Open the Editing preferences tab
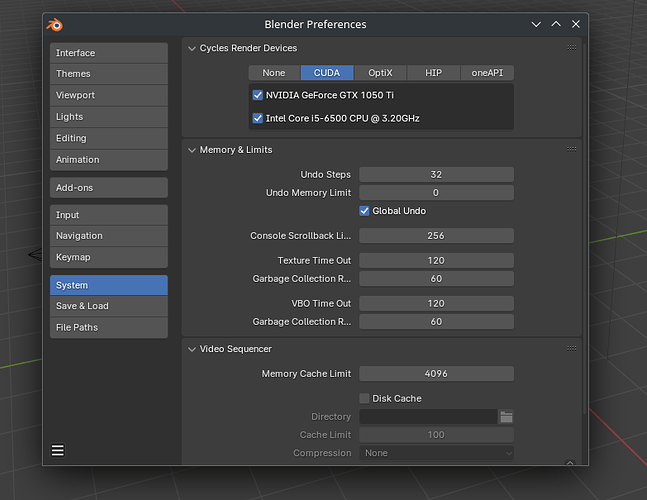 pos(109,138)
